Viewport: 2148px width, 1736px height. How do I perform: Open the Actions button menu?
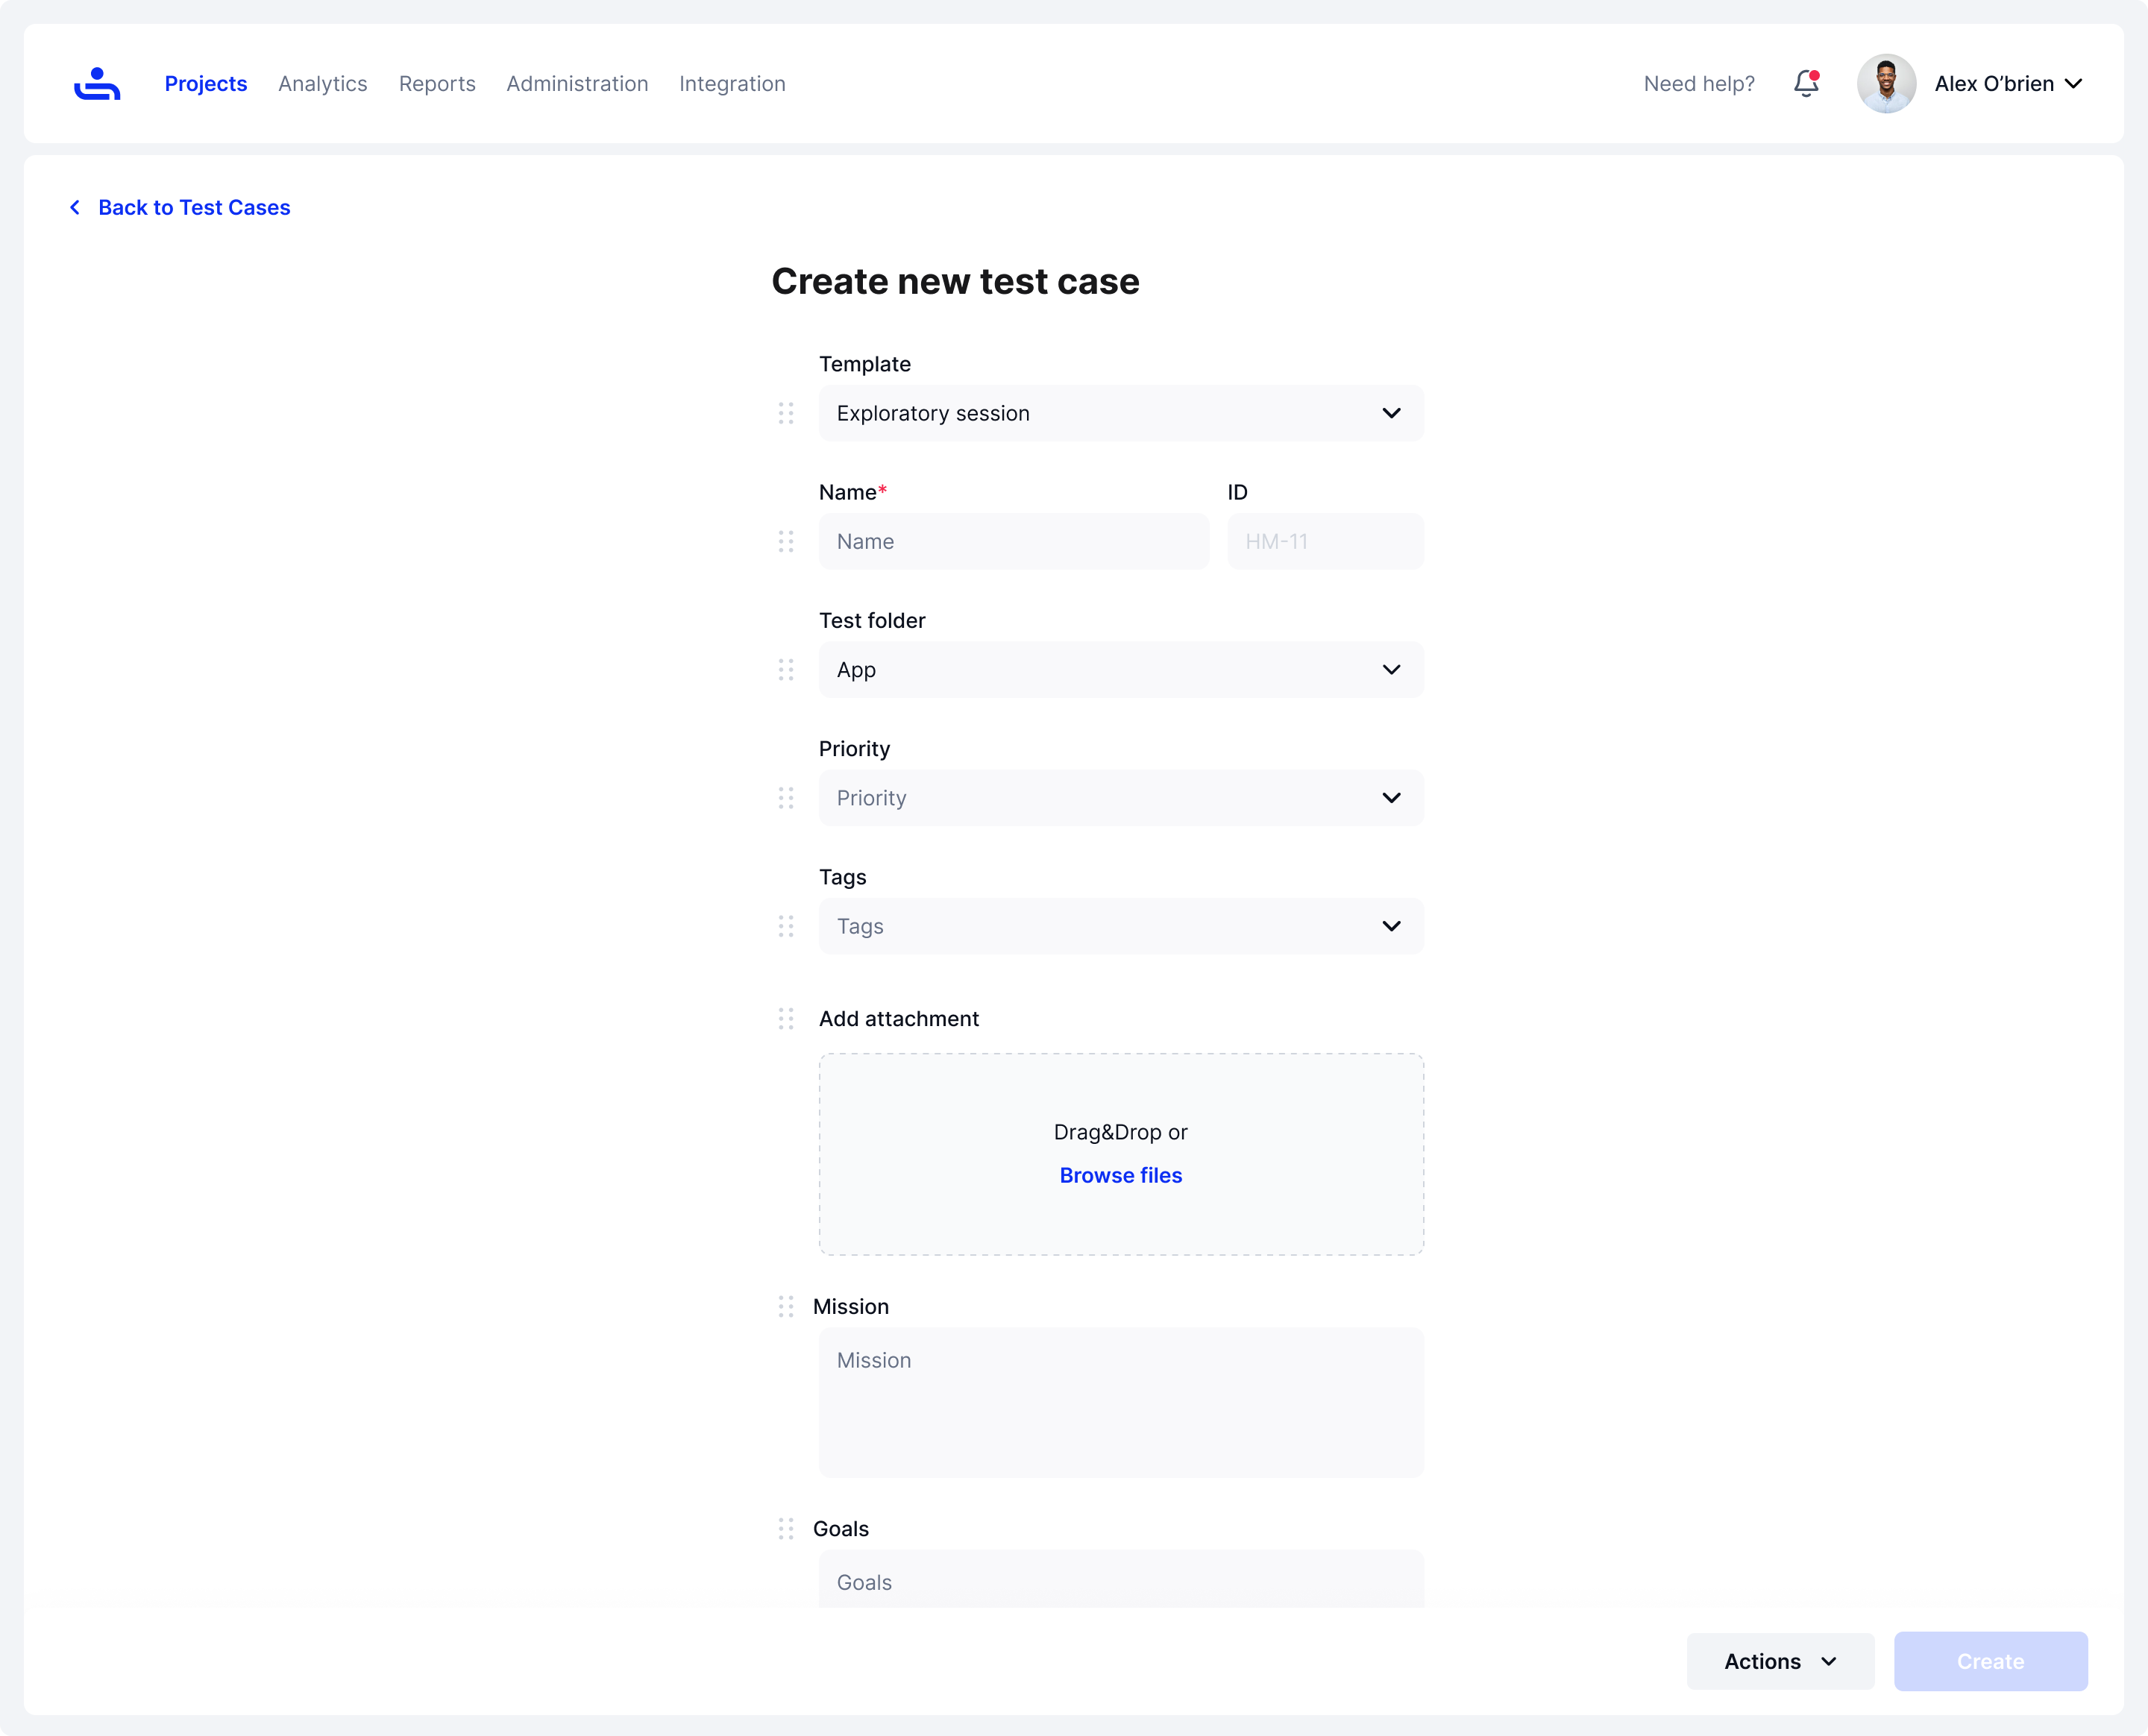tap(1779, 1662)
